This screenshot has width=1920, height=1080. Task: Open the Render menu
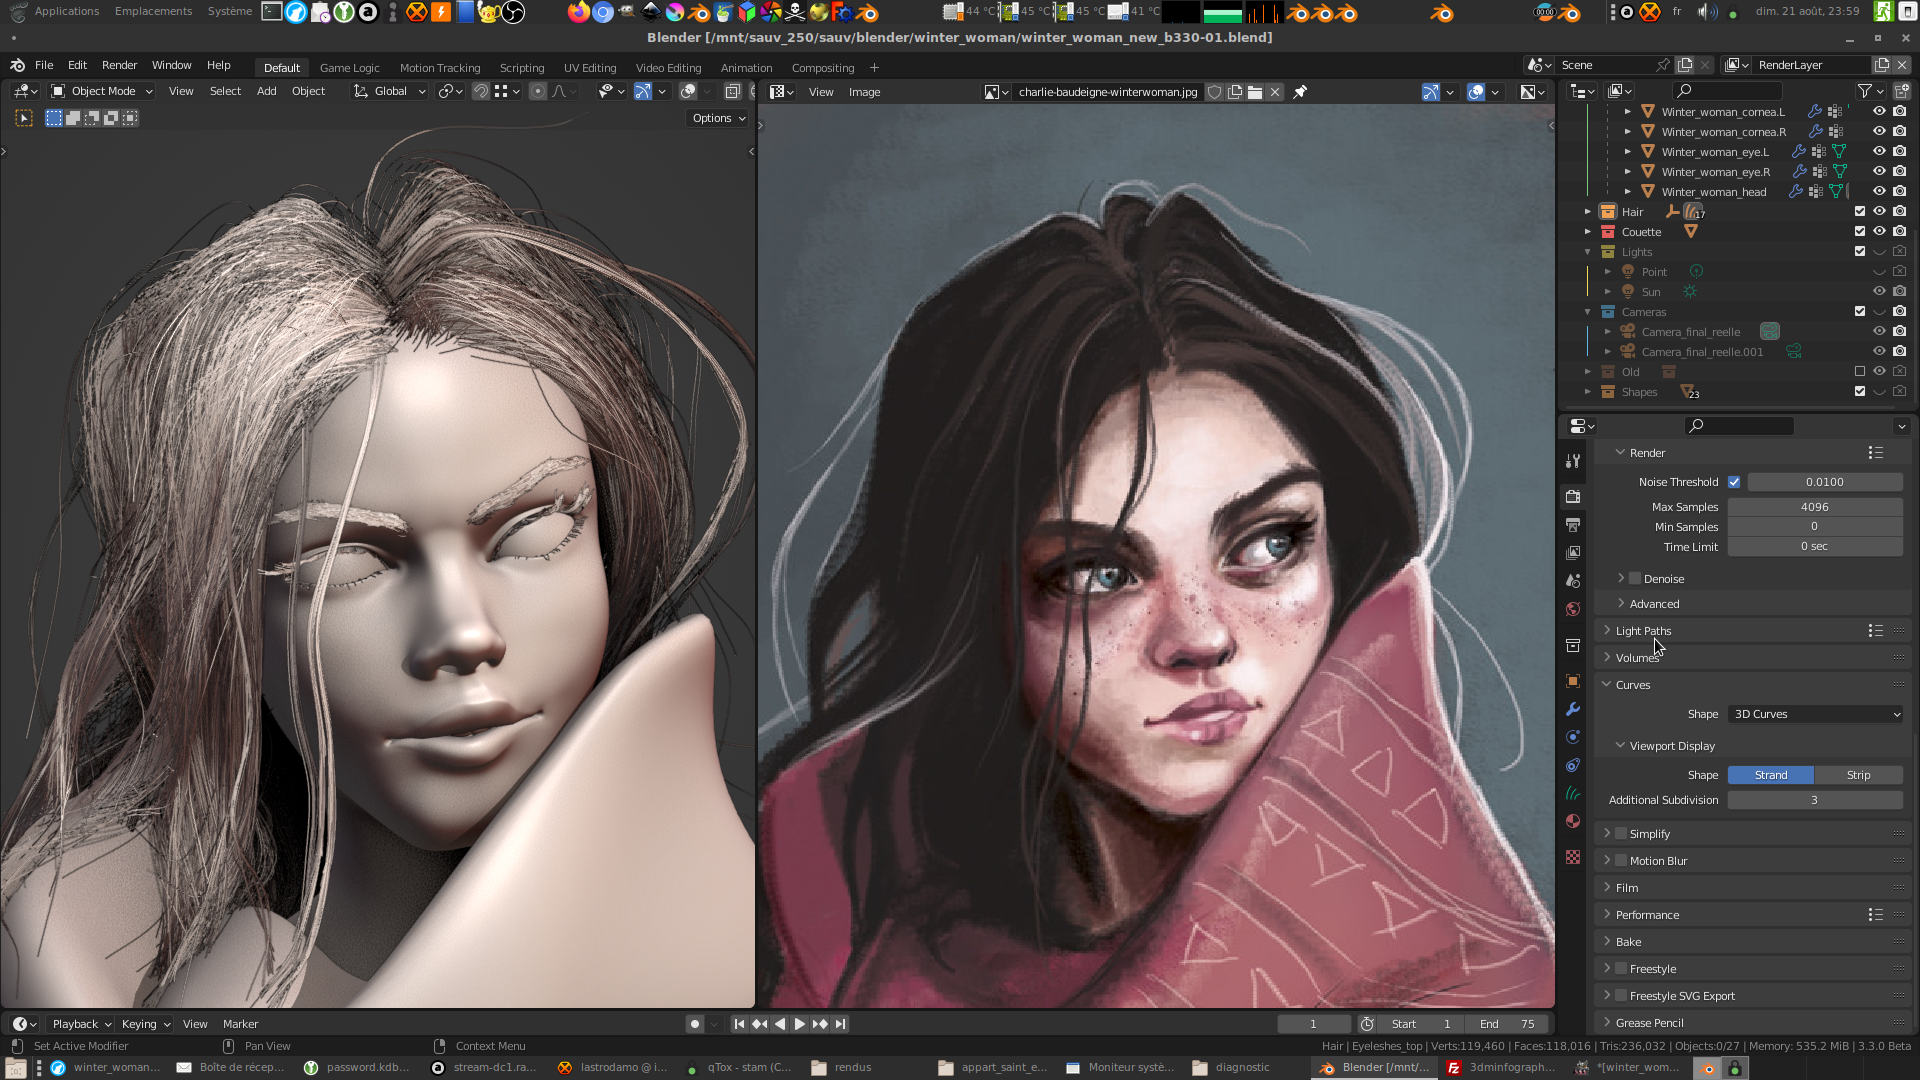[x=119, y=65]
